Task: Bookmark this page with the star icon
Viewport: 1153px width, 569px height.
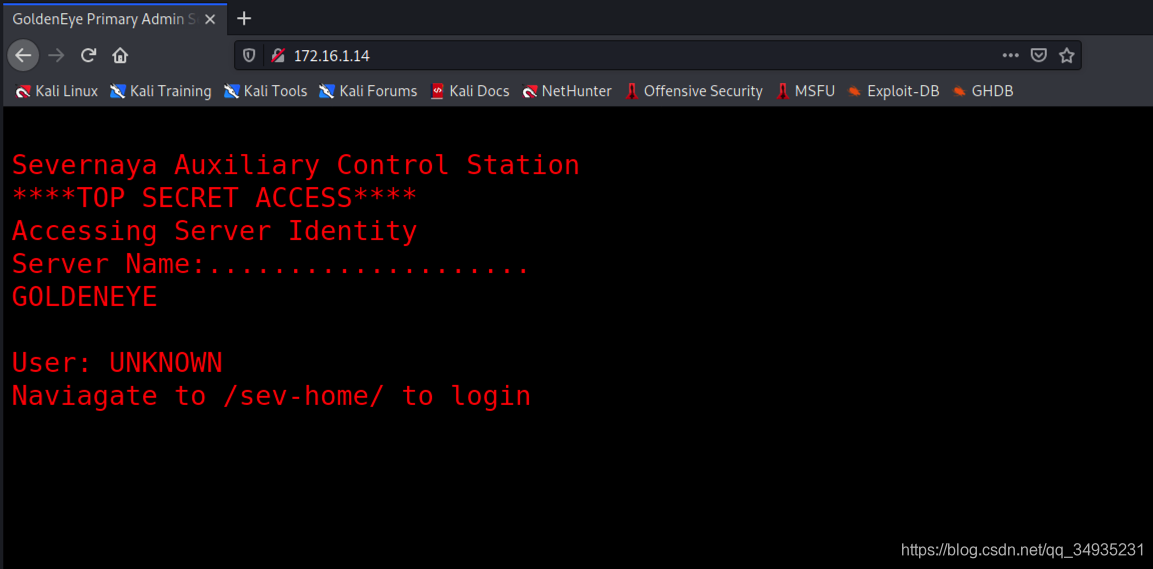Action: (1066, 55)
